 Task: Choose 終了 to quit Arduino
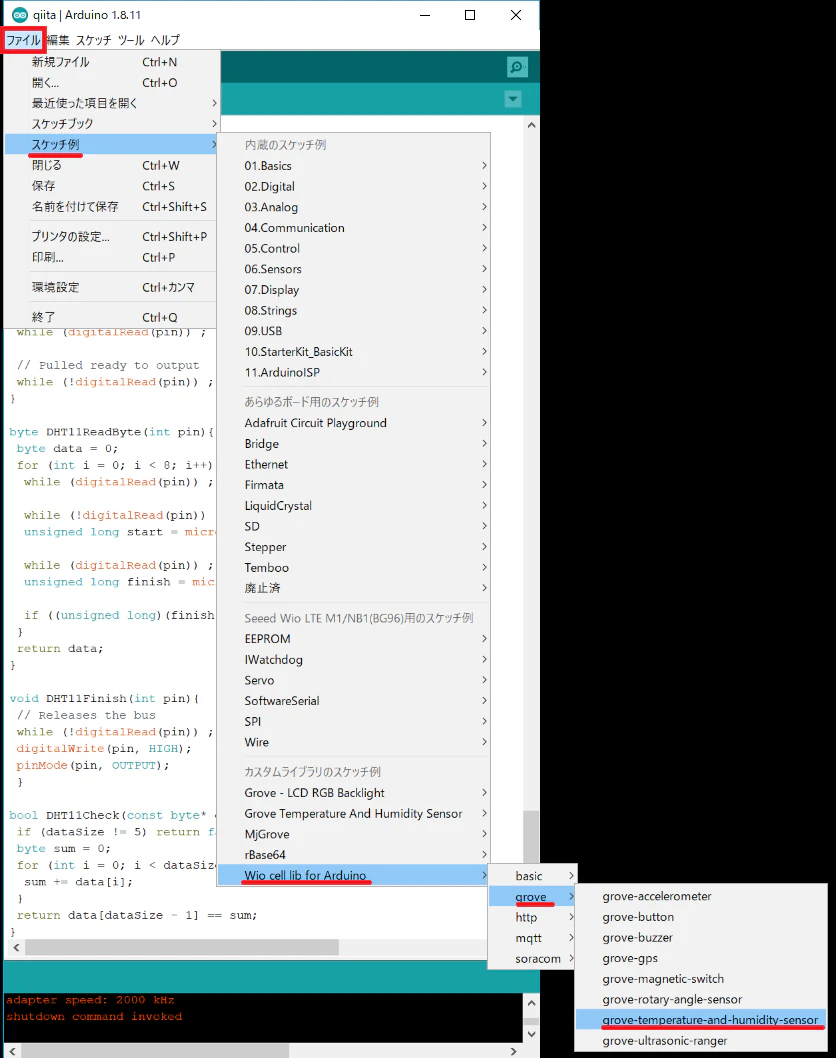111,317
